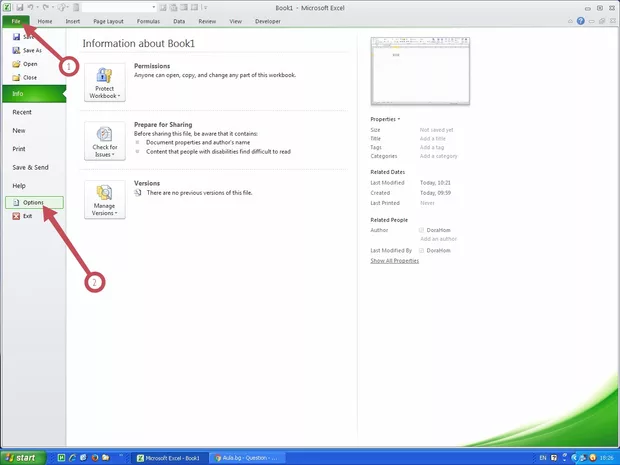Click the Windows start button
This screenshot has width=620, height=465.
tap(23, 458)
